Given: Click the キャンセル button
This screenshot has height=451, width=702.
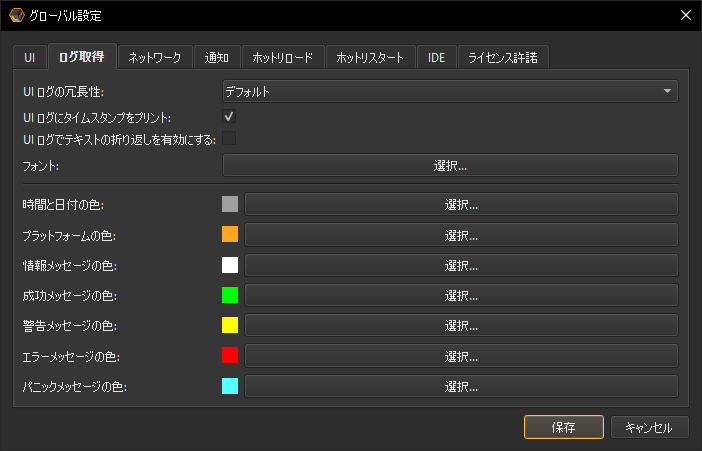Looking at the screenshot, I should click(x=649, y=427).
